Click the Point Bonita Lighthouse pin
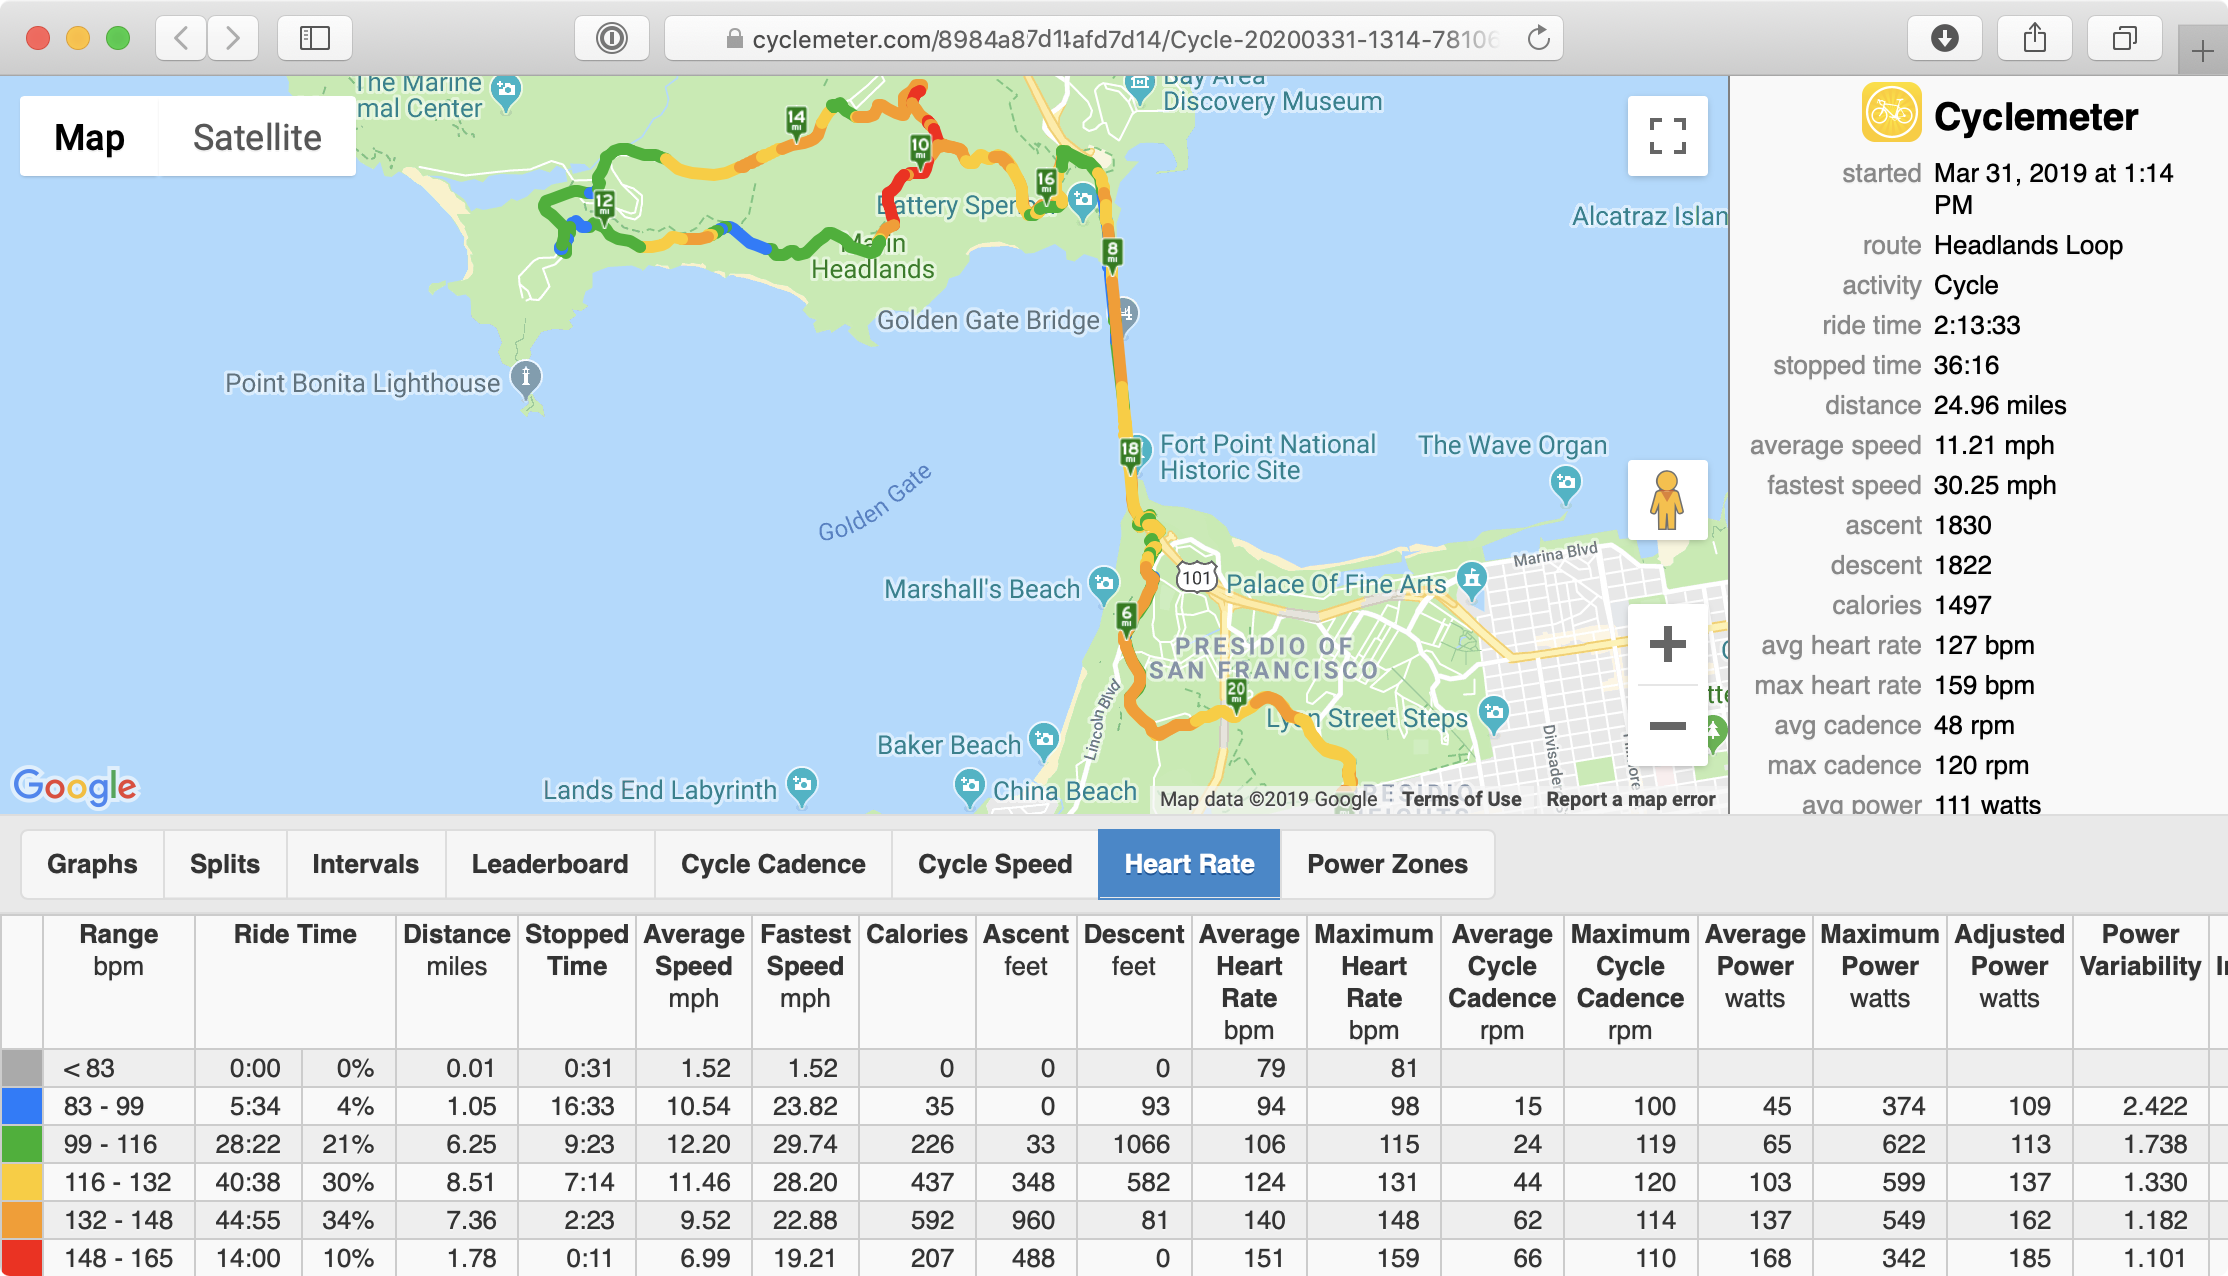This screenshot has width=2228, height=1276. pos(526,379)
